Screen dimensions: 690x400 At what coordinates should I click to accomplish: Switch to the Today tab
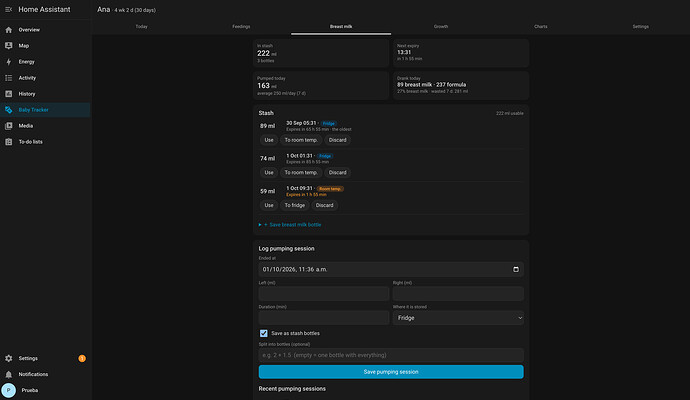(141, 26)
